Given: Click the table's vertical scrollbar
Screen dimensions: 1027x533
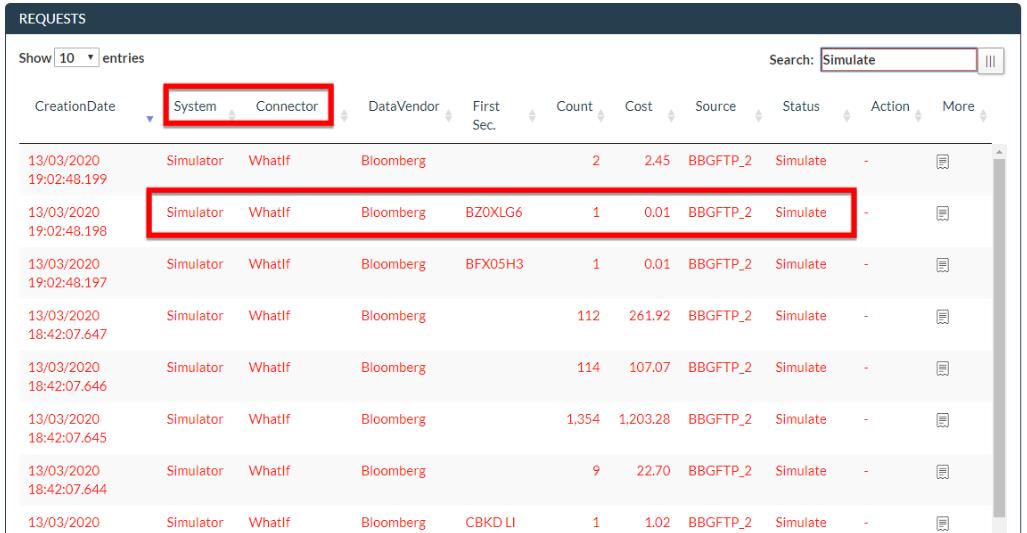Looking at the screenshot, I should pyautogui.click(x=999, y=330).
